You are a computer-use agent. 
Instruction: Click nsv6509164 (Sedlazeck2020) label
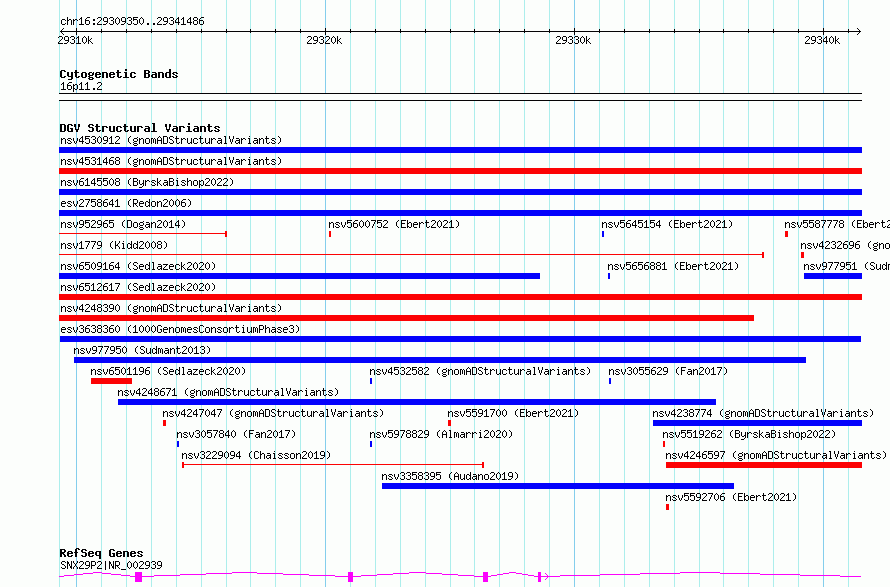tap(138, 266)
